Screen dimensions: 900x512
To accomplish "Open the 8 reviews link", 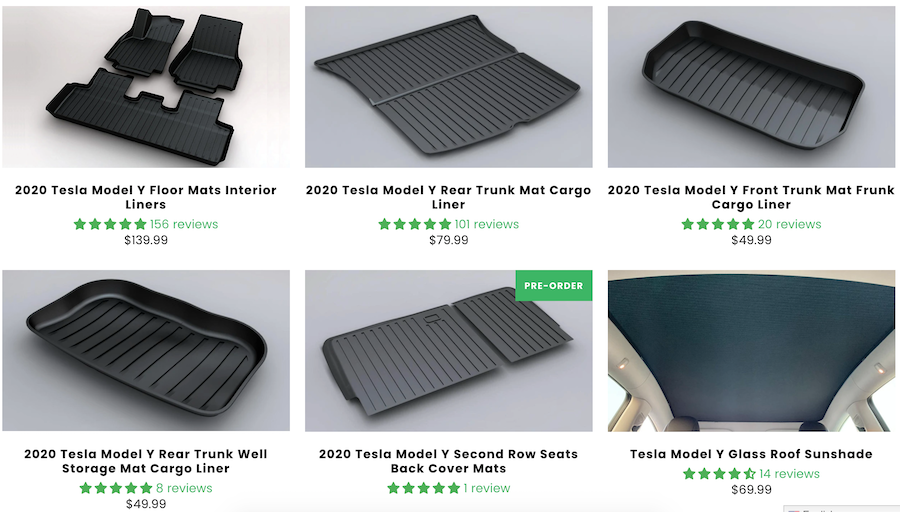I will click(184, 488).
